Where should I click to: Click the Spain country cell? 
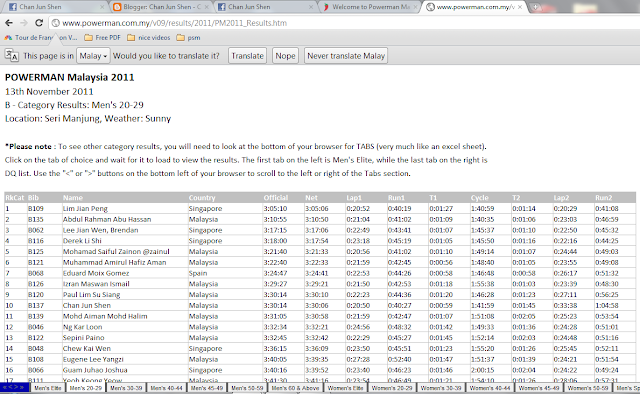click(198, 273)
